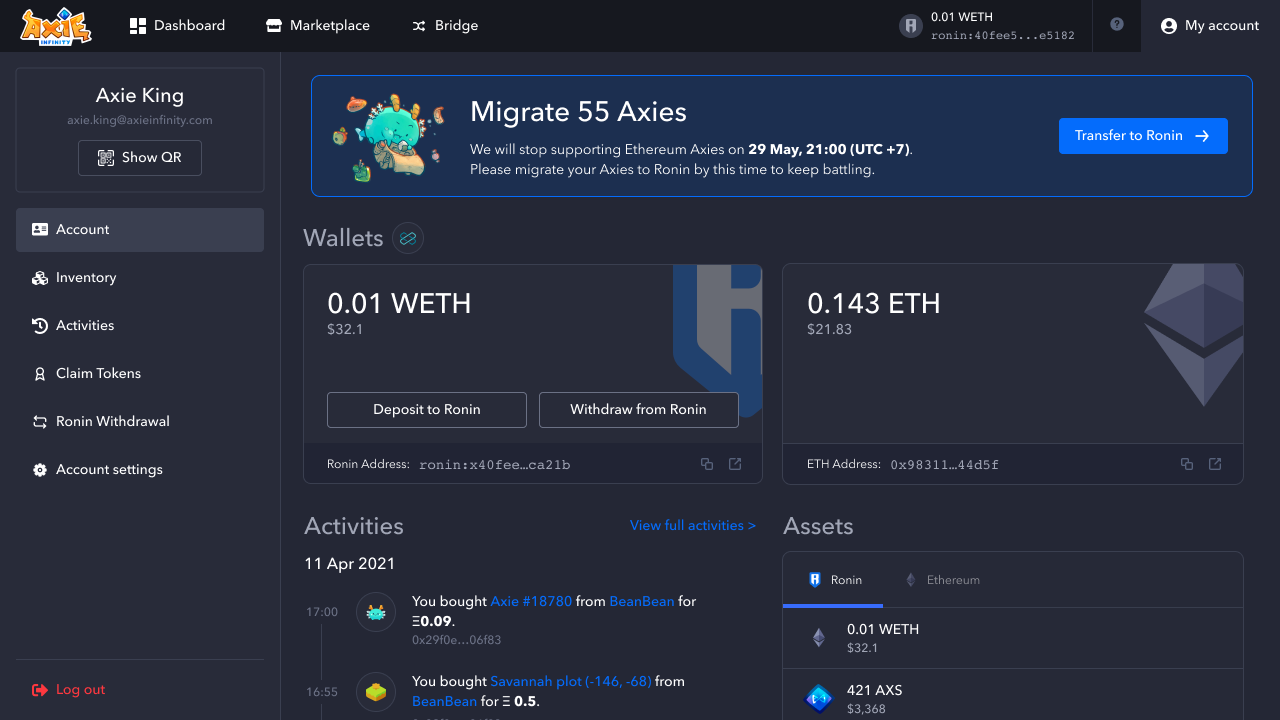
Task: Select Account in the sidebar
Action: click(140, 230)
